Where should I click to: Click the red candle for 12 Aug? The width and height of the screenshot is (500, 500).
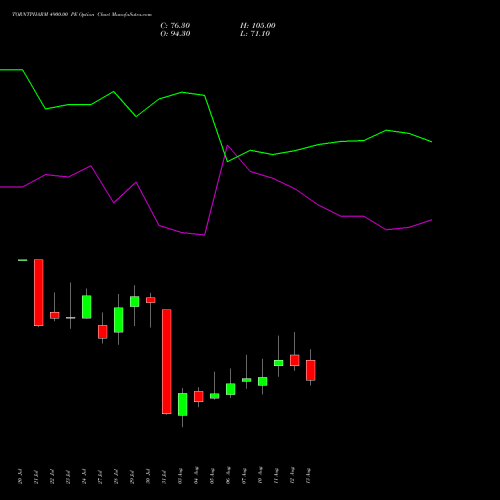295,360
